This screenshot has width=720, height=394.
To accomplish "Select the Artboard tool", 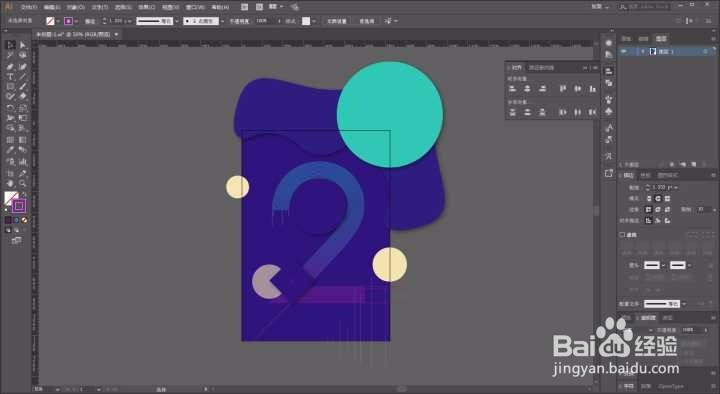I will (11, 174).
